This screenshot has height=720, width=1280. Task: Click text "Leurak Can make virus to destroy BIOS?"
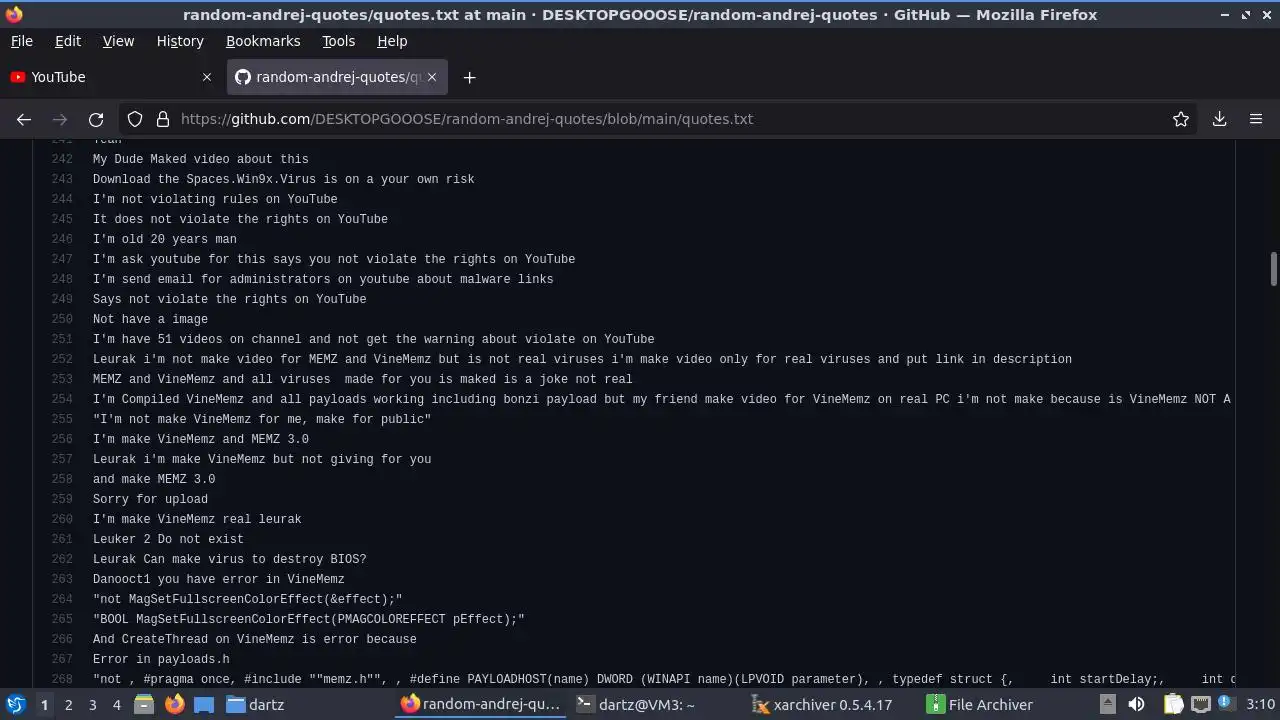(230, 559)
